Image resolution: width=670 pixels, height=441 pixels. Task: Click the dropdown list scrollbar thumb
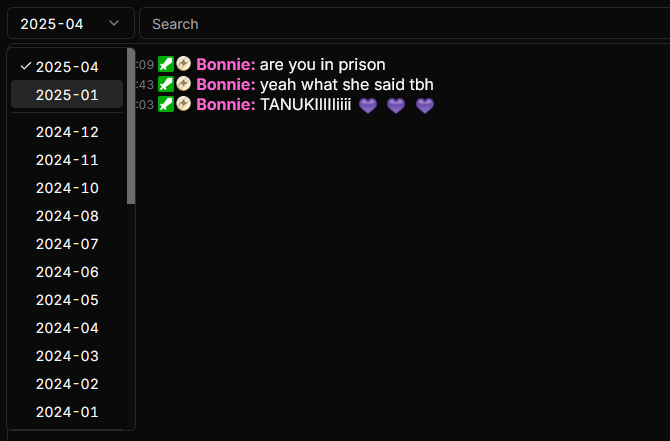[131, 126]
